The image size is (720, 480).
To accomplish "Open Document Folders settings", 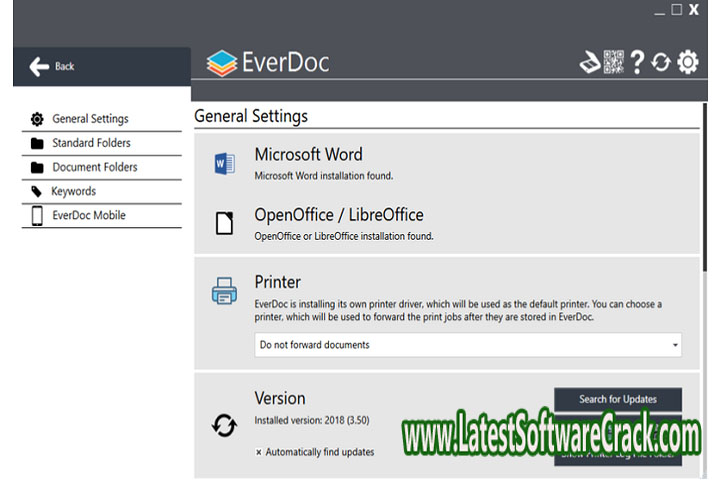I will coord(95,167).
